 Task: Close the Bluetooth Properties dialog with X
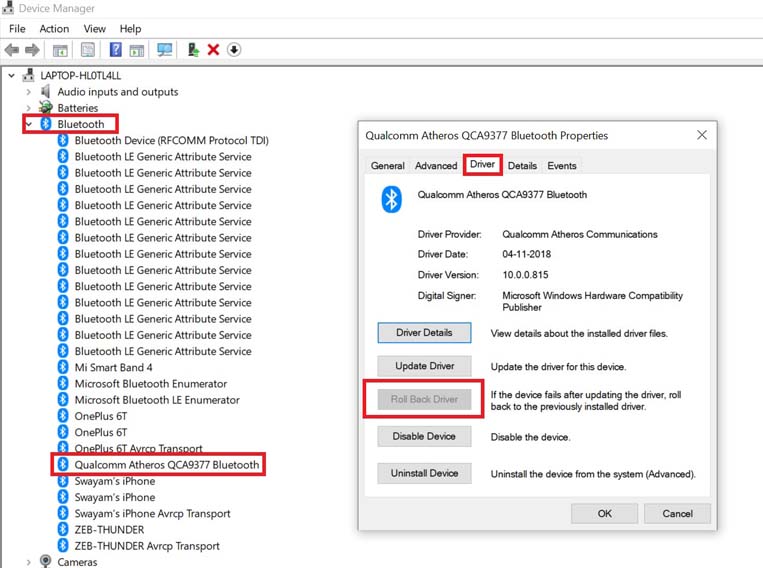click(x=702, y=135)
